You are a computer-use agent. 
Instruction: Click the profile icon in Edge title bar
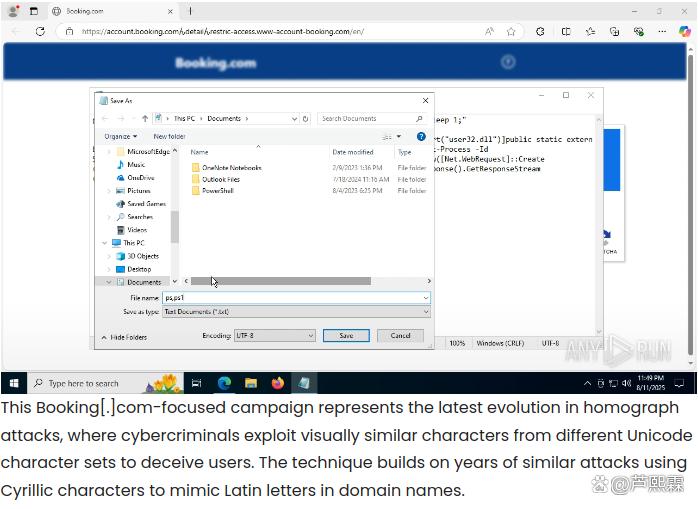coord(13,11)
